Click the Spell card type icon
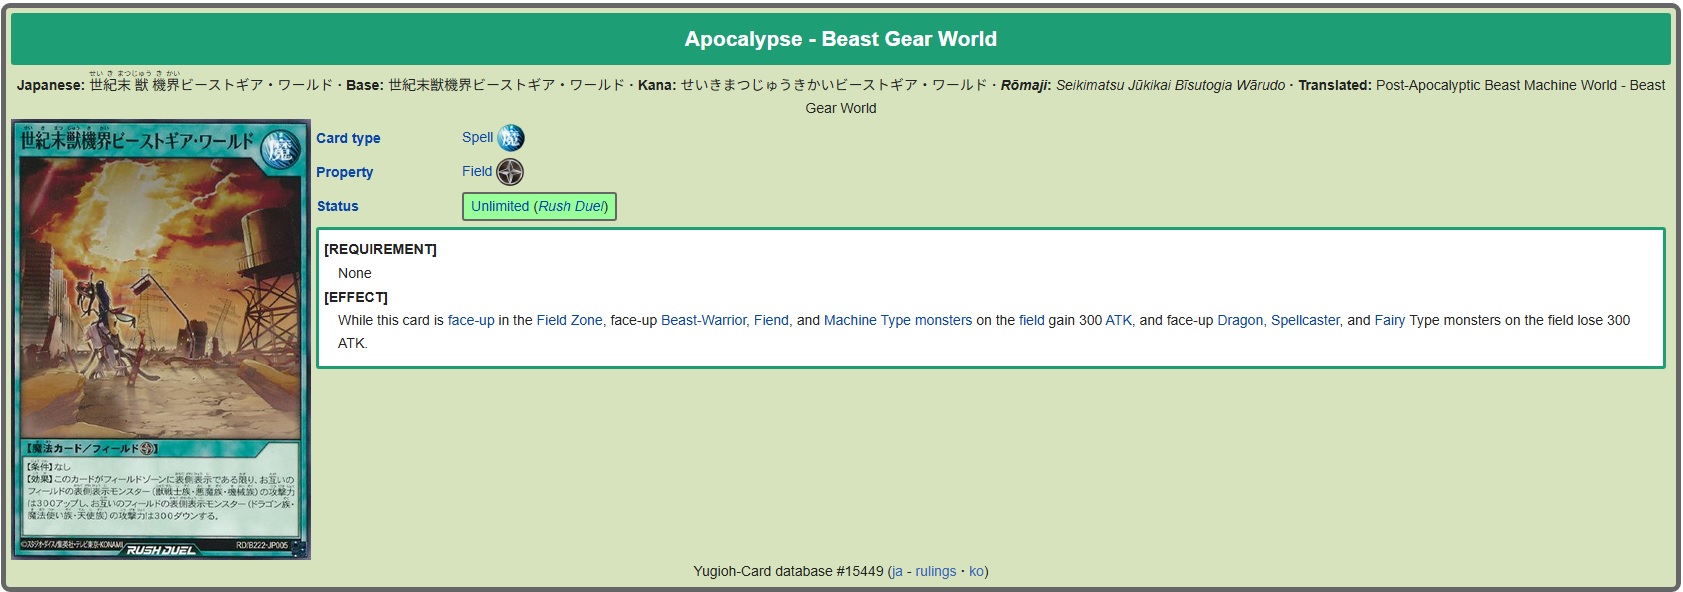Image resolution: width=1683 pixels, height=592 pixels. pyautogui.click(x=511, y=138)
